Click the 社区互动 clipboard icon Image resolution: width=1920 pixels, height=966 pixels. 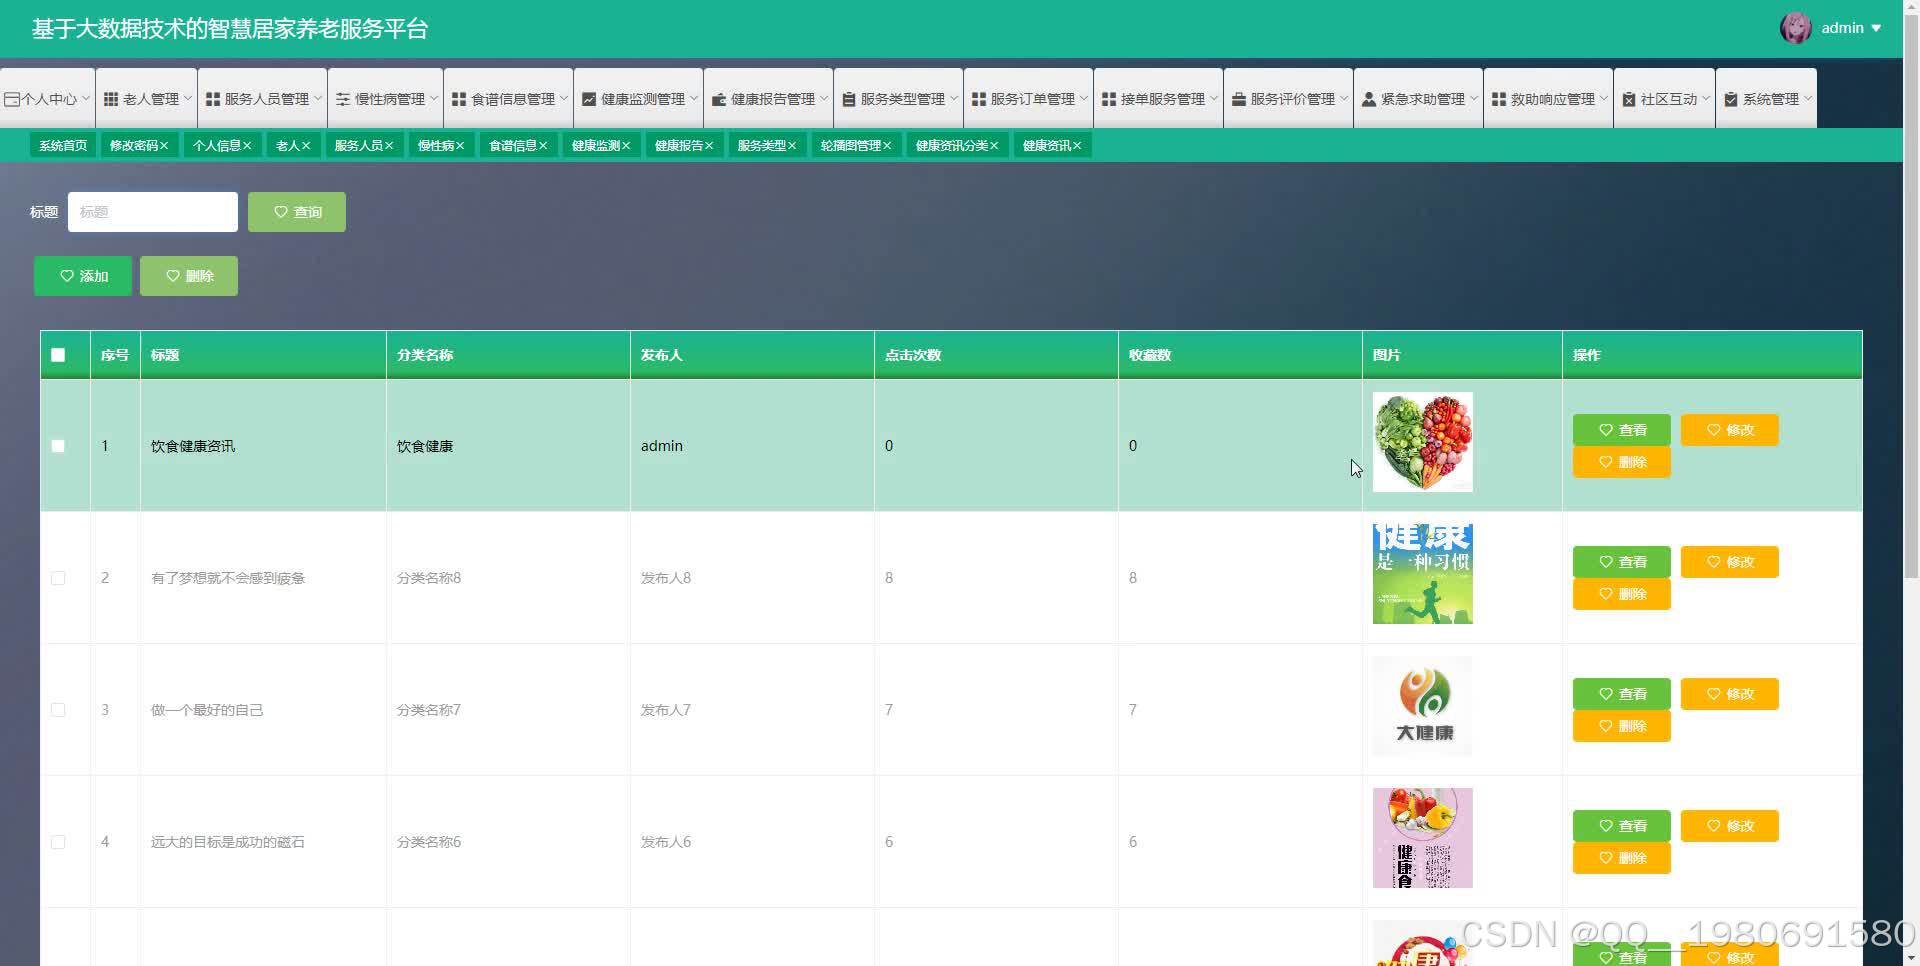1629,99
